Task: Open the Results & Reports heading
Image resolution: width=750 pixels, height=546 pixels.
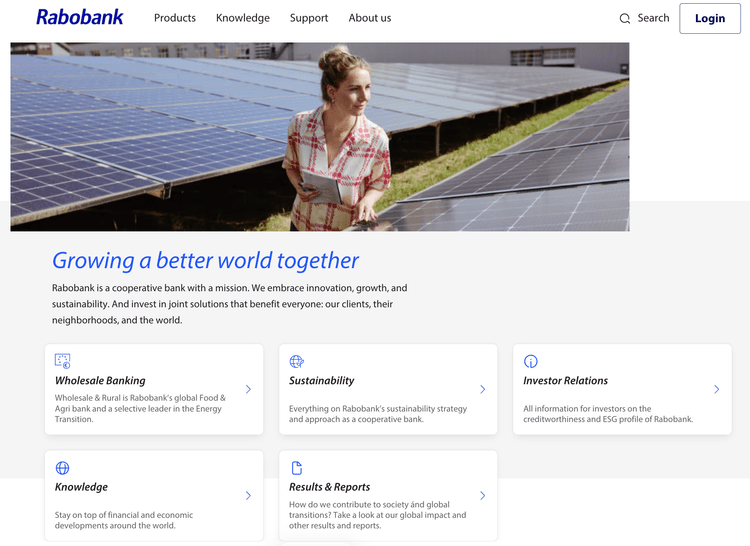Action: click(x=329, y=487)
